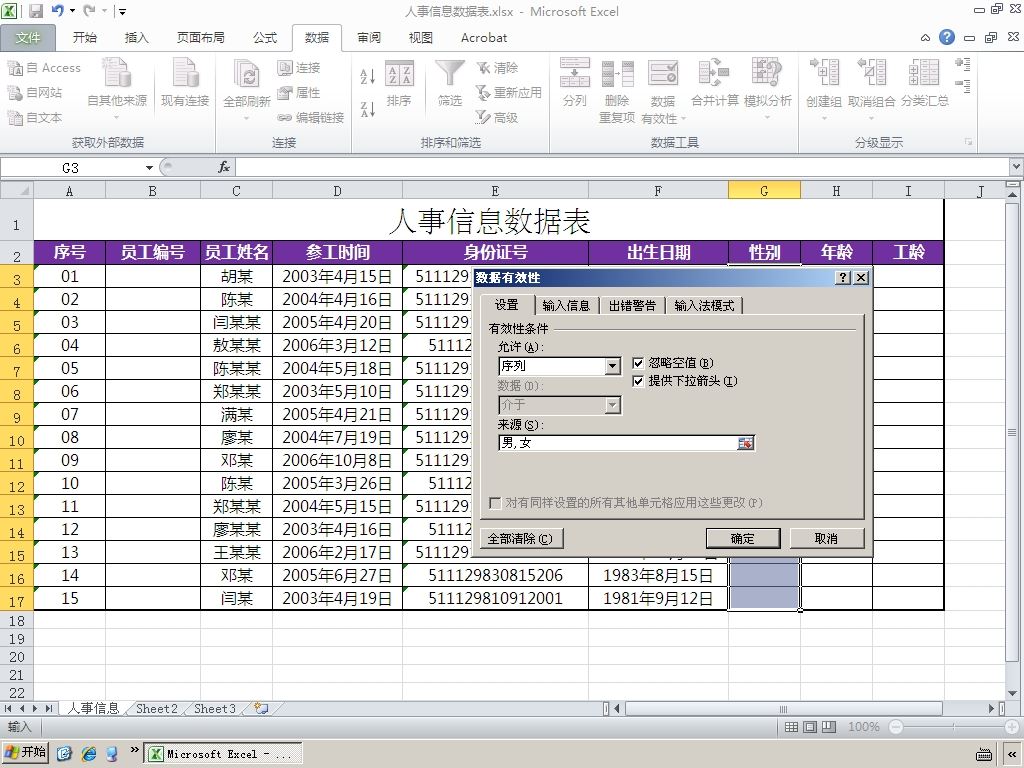Click Text to Columns (分列)

point(575,83)
